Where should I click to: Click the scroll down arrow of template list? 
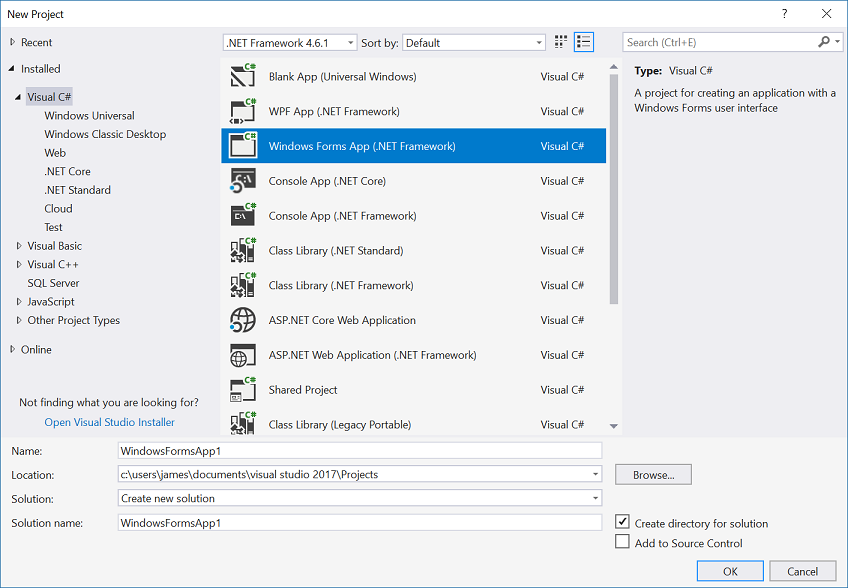(613, 426)
